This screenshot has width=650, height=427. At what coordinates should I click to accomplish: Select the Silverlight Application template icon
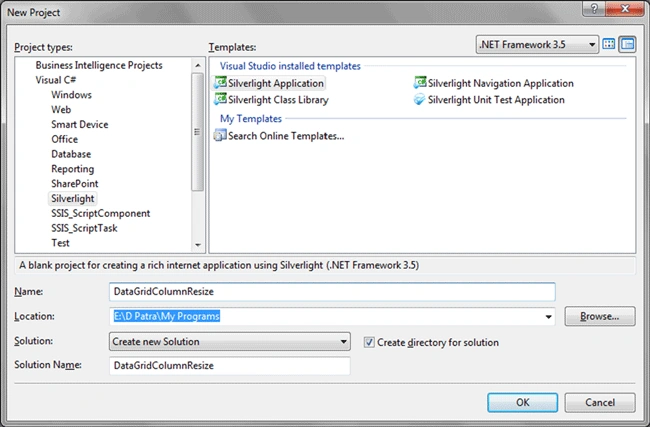click(x=220, y=82)
